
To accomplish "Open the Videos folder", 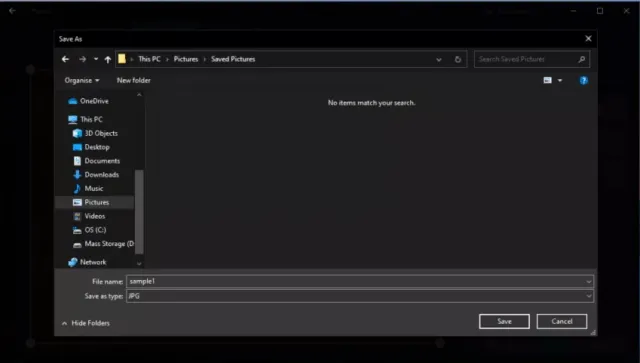I will 95,216.
